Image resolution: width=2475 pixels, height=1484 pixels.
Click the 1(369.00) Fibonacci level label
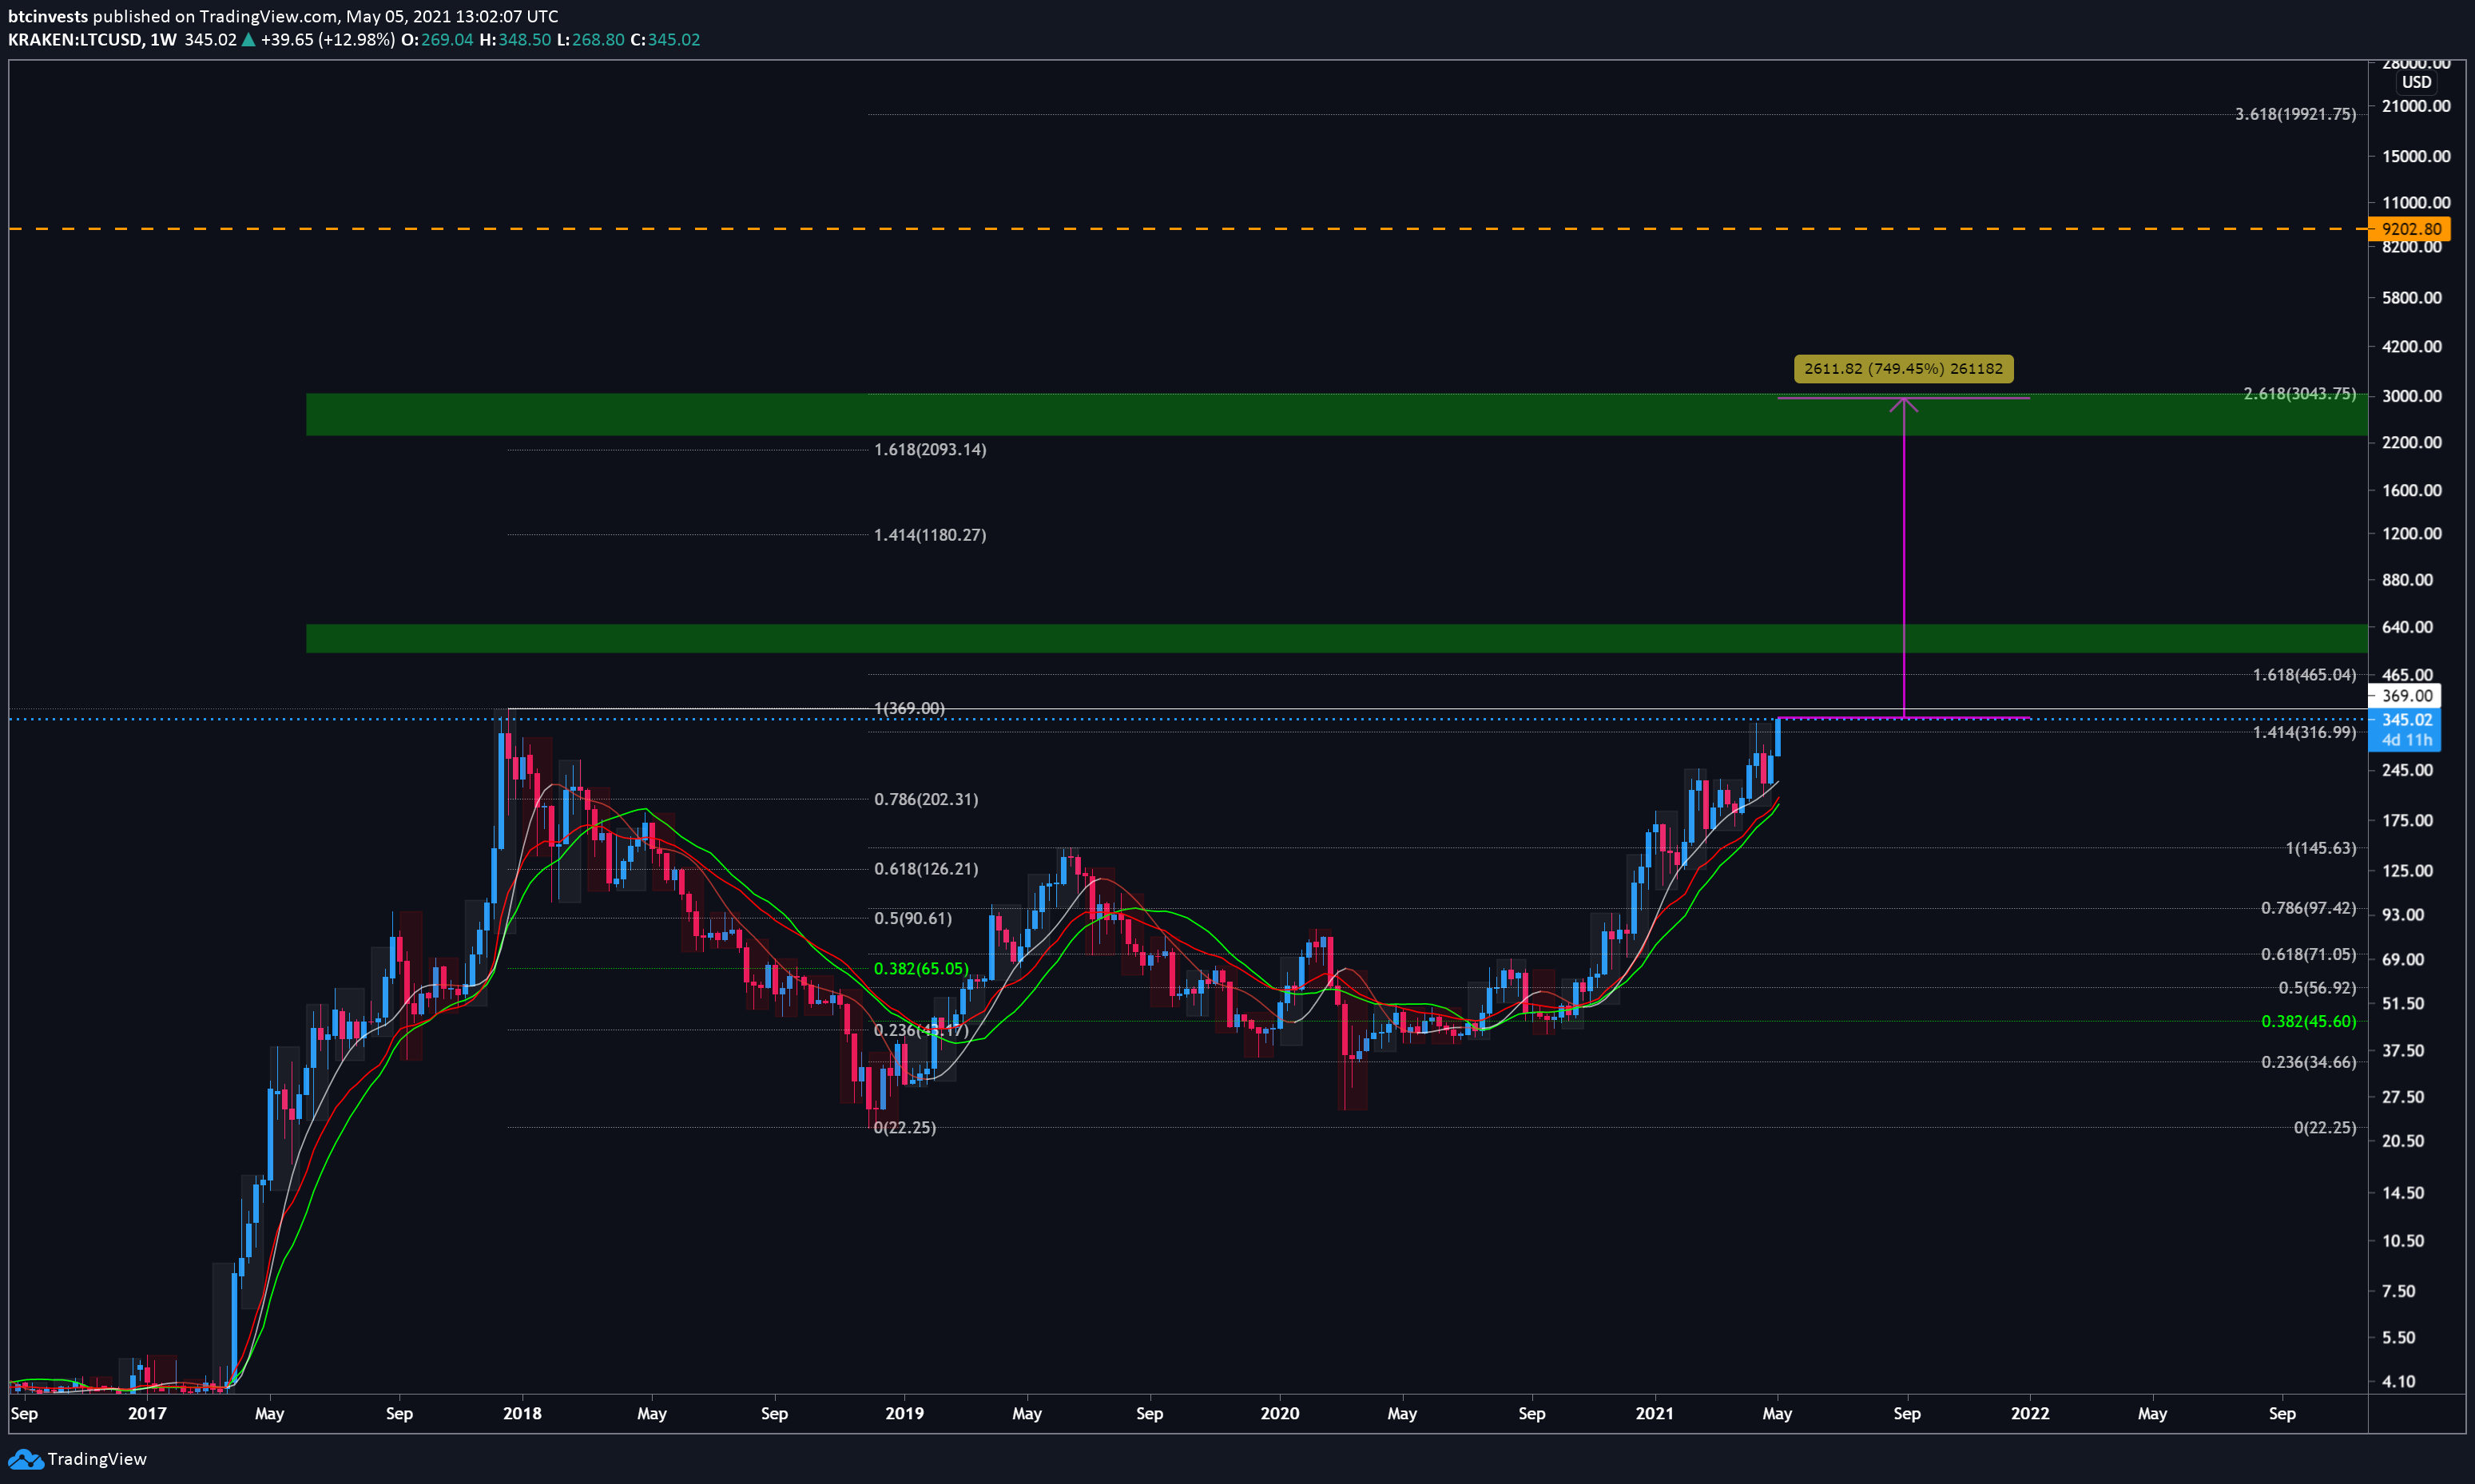909,709
